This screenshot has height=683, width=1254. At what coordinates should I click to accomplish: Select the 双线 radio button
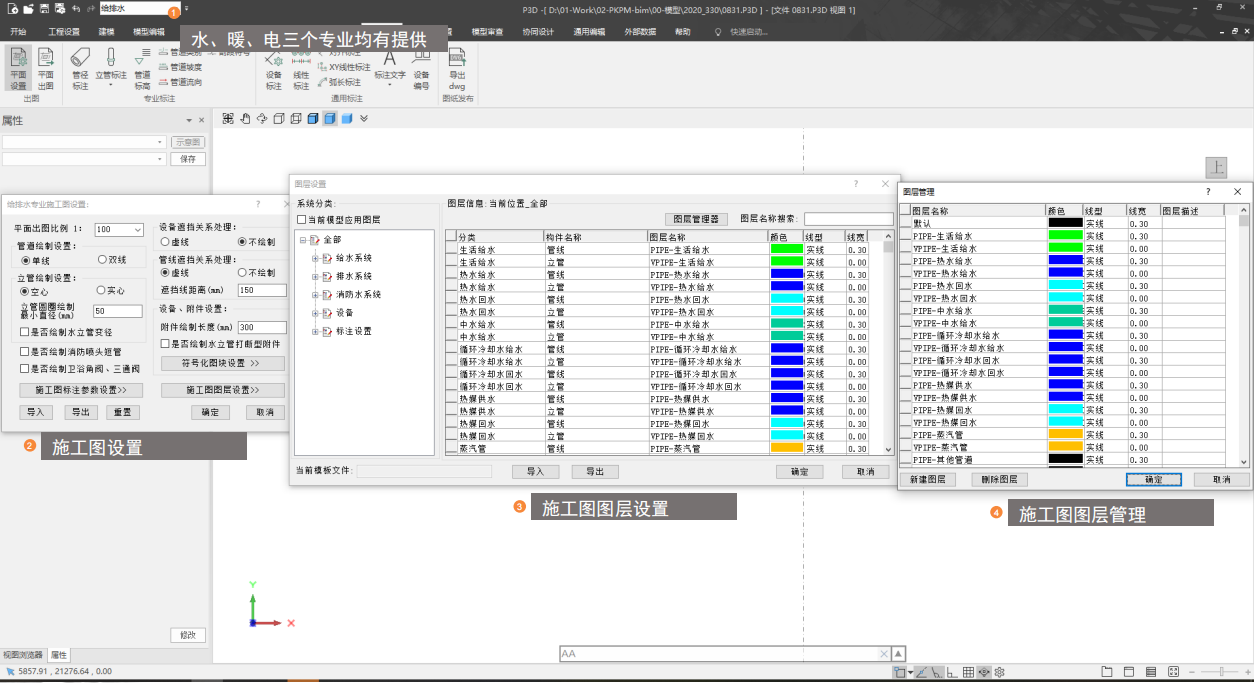click(x=102, y=260)
